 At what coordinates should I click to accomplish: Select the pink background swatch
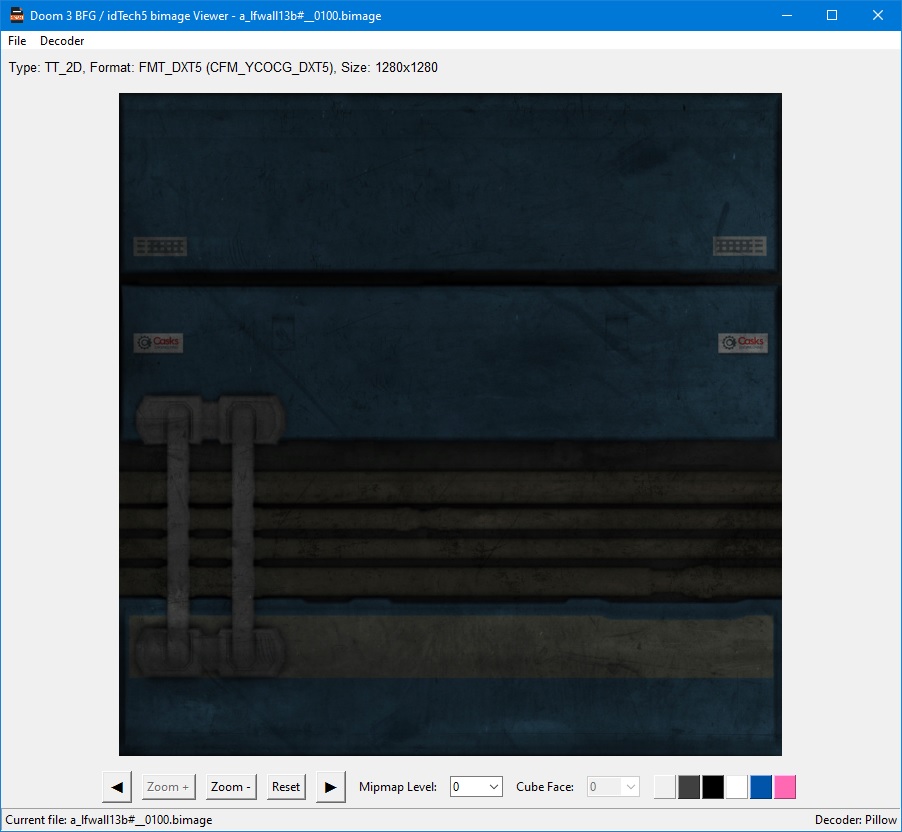coord(785,787)
